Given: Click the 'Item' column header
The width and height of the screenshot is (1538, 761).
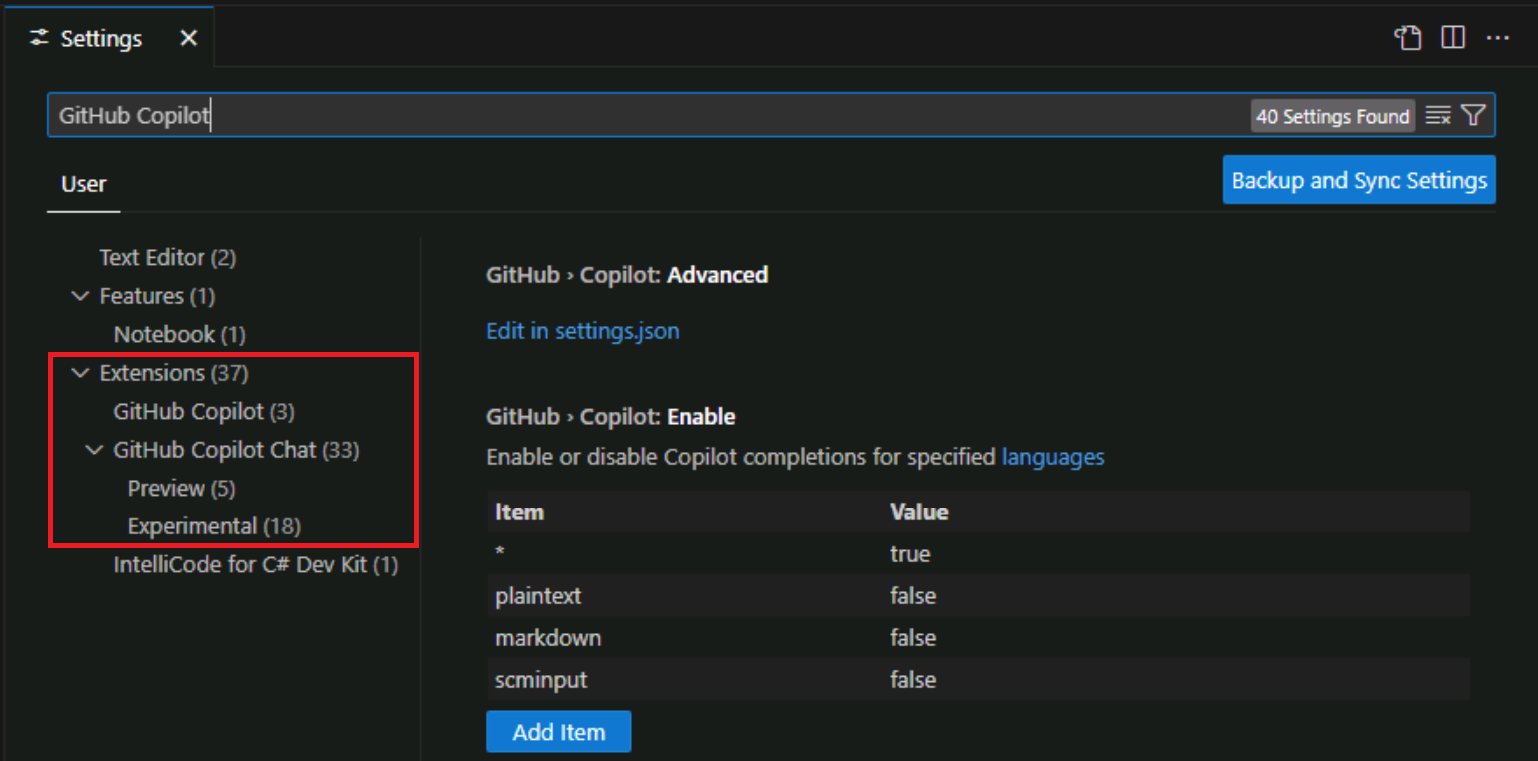Looking at the screenshot, I should point(519,512).
